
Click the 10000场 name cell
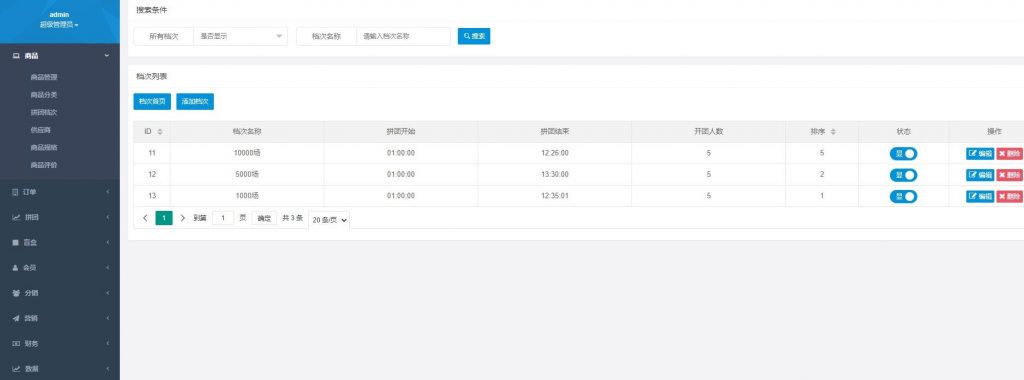point(248,153)
